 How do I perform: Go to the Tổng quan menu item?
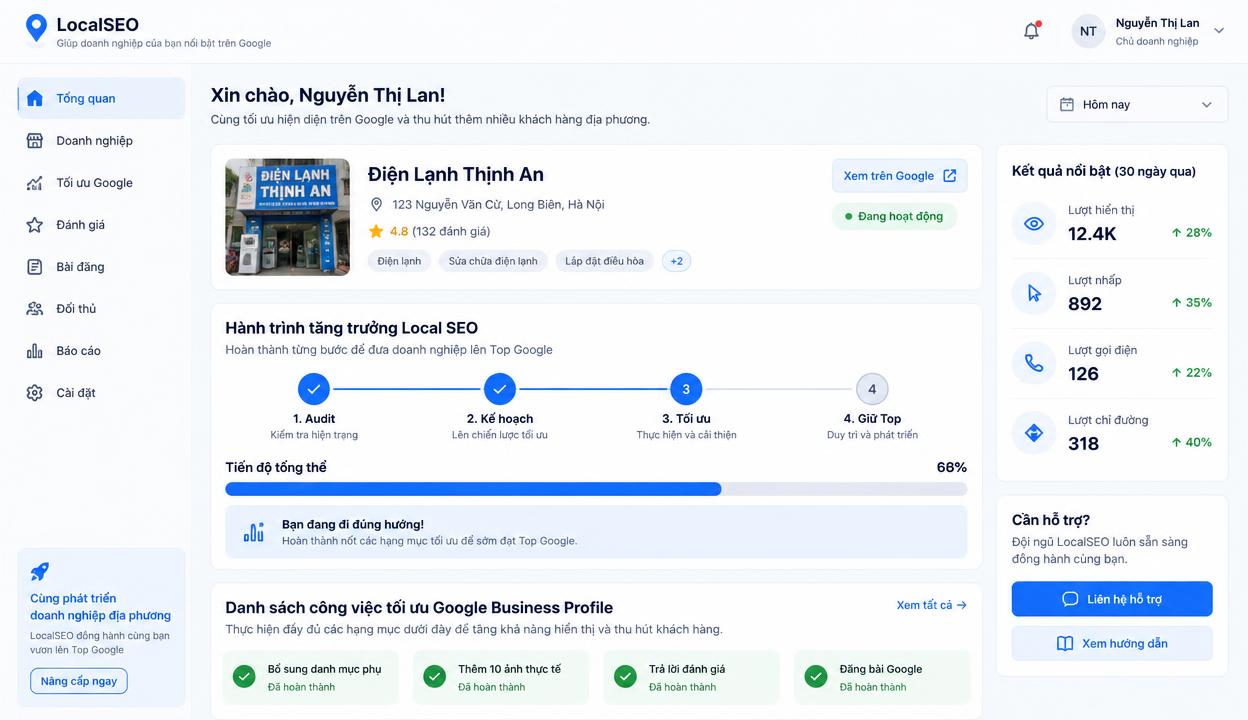101,98
